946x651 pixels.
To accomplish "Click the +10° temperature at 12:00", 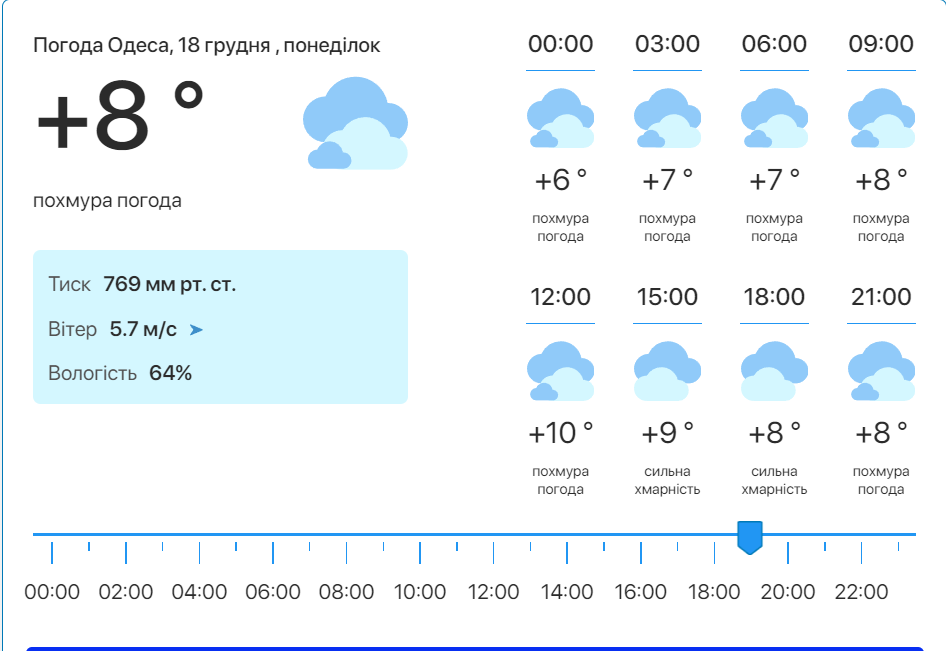I will (x=560, y=433).
